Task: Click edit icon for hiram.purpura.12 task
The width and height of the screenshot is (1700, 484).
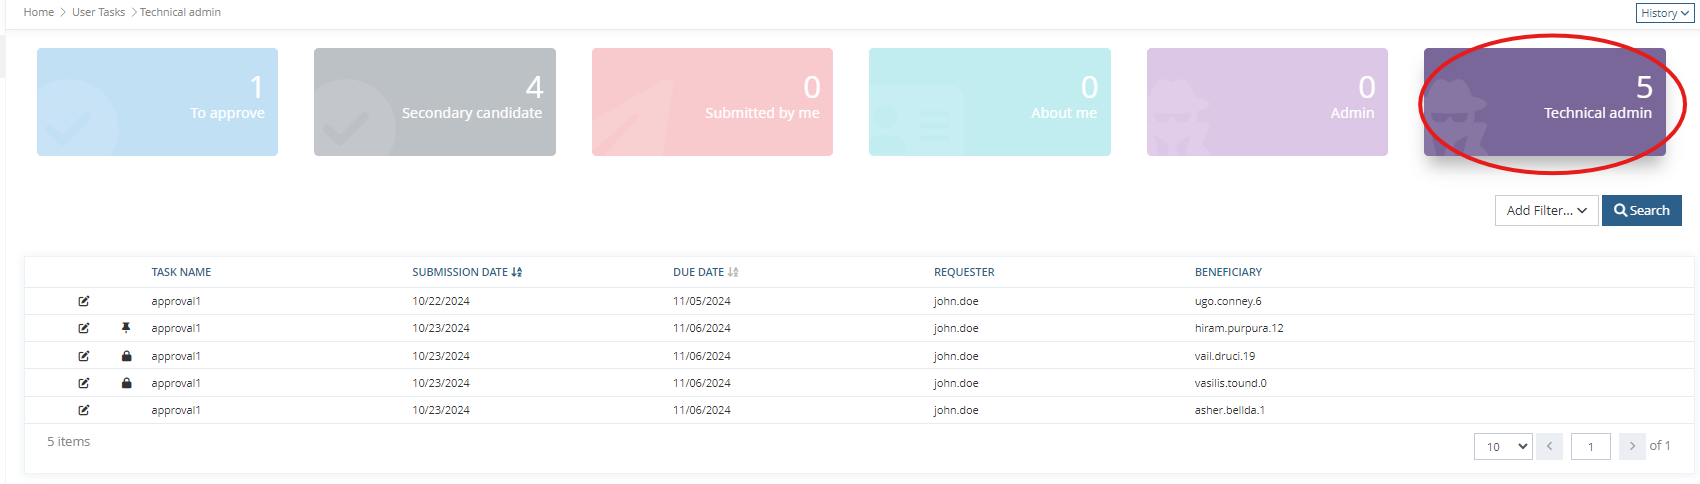Action: pos(84,328)
